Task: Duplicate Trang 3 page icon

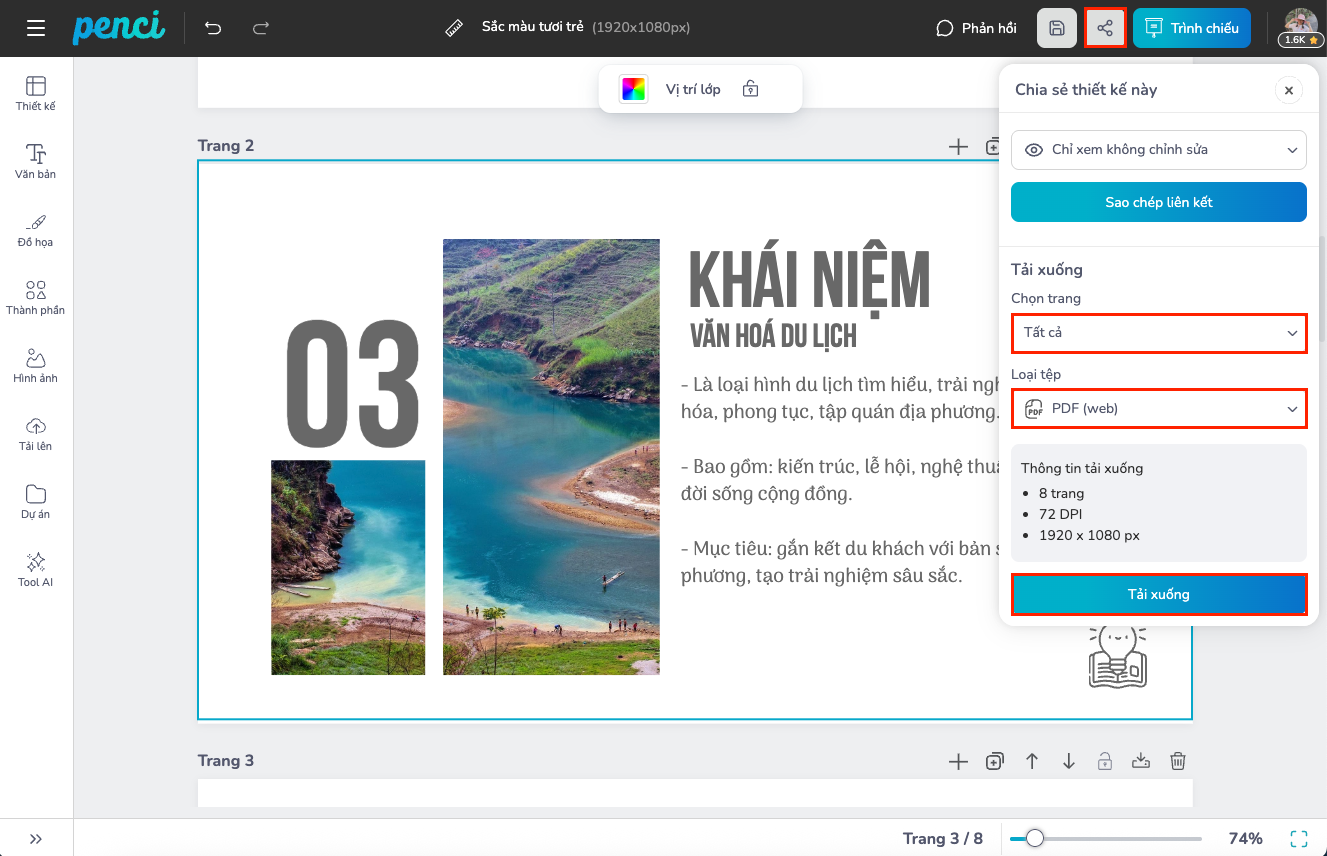Action: [x=994, y=761]
